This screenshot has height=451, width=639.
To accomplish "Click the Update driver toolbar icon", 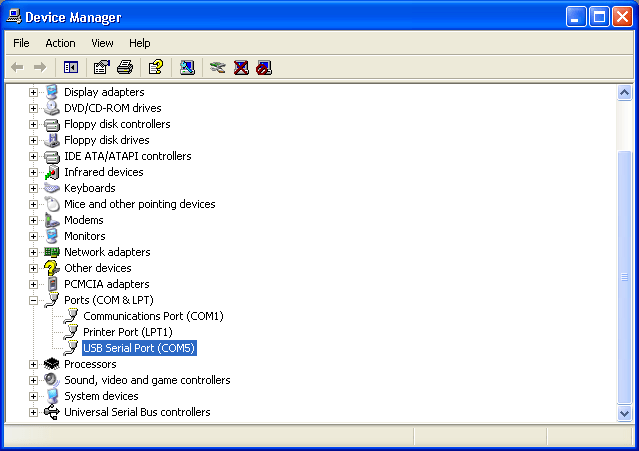I will (218, 67).
